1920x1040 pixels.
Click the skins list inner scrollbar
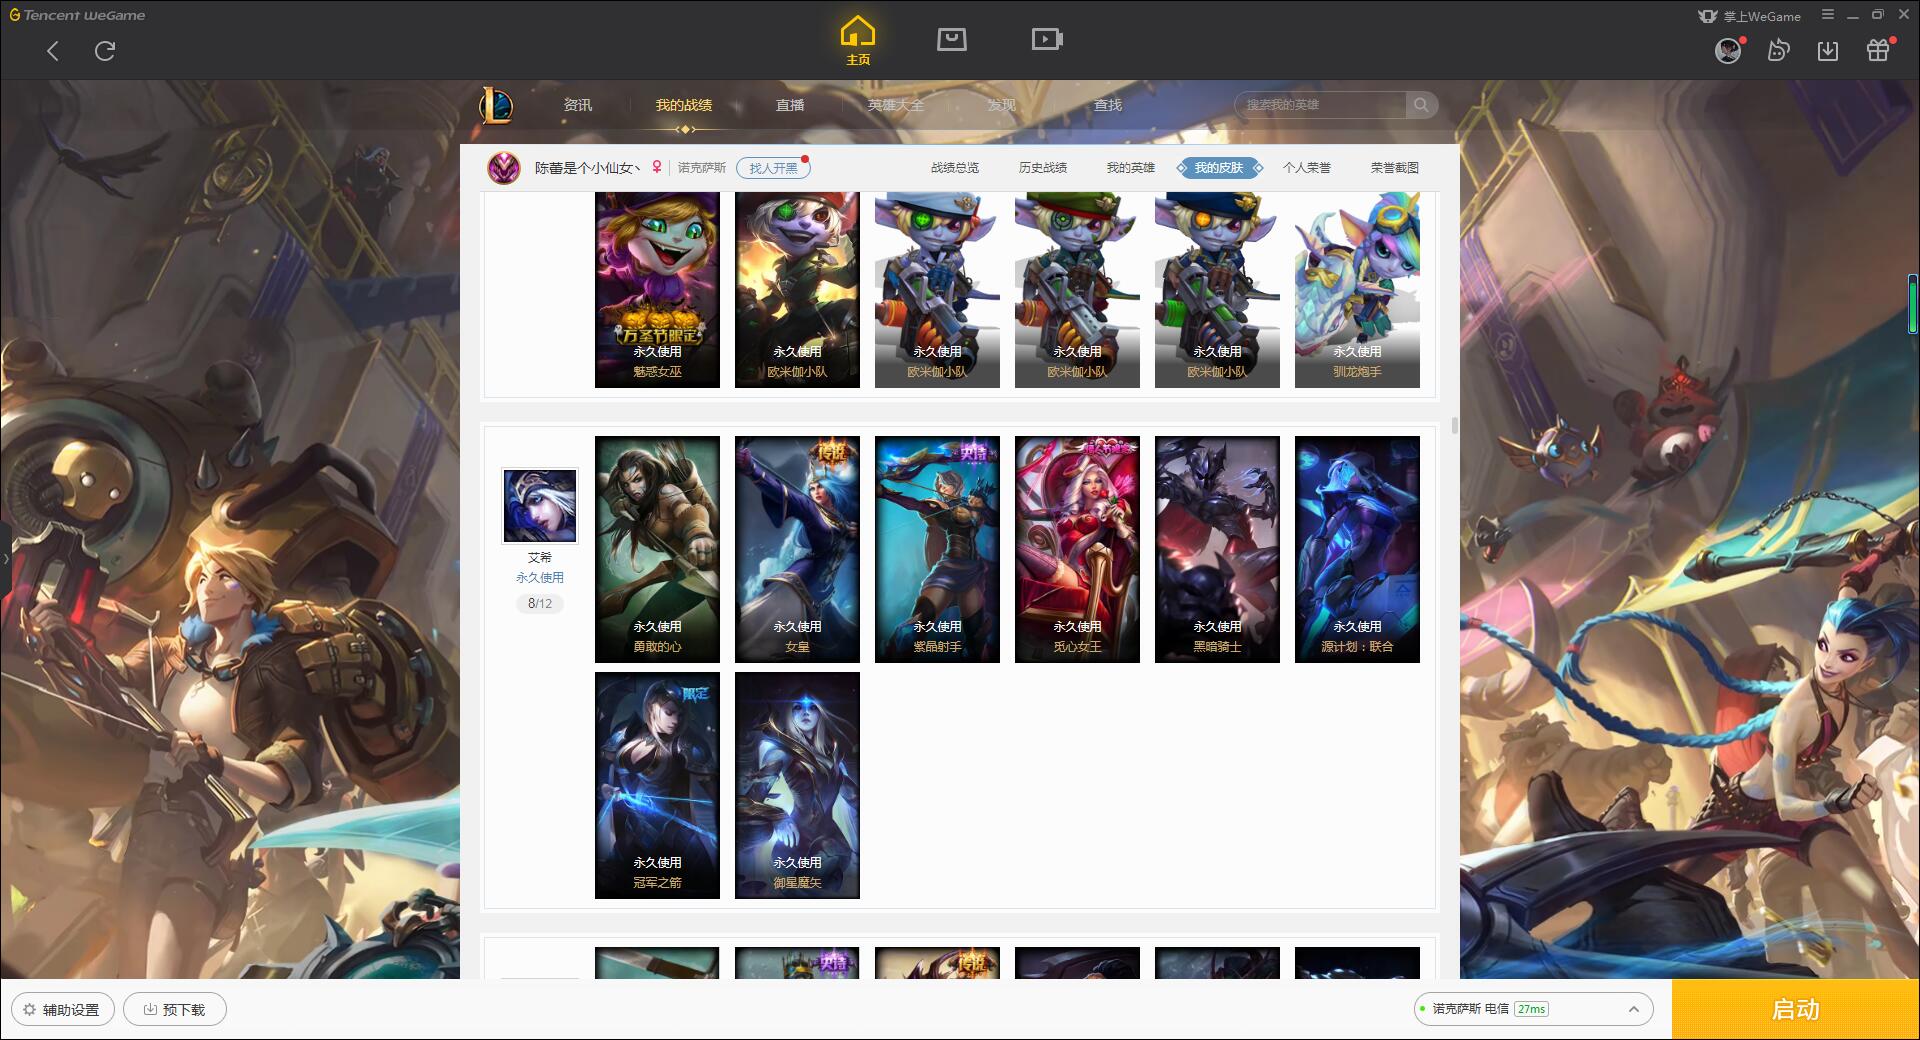click(1454, 425)
